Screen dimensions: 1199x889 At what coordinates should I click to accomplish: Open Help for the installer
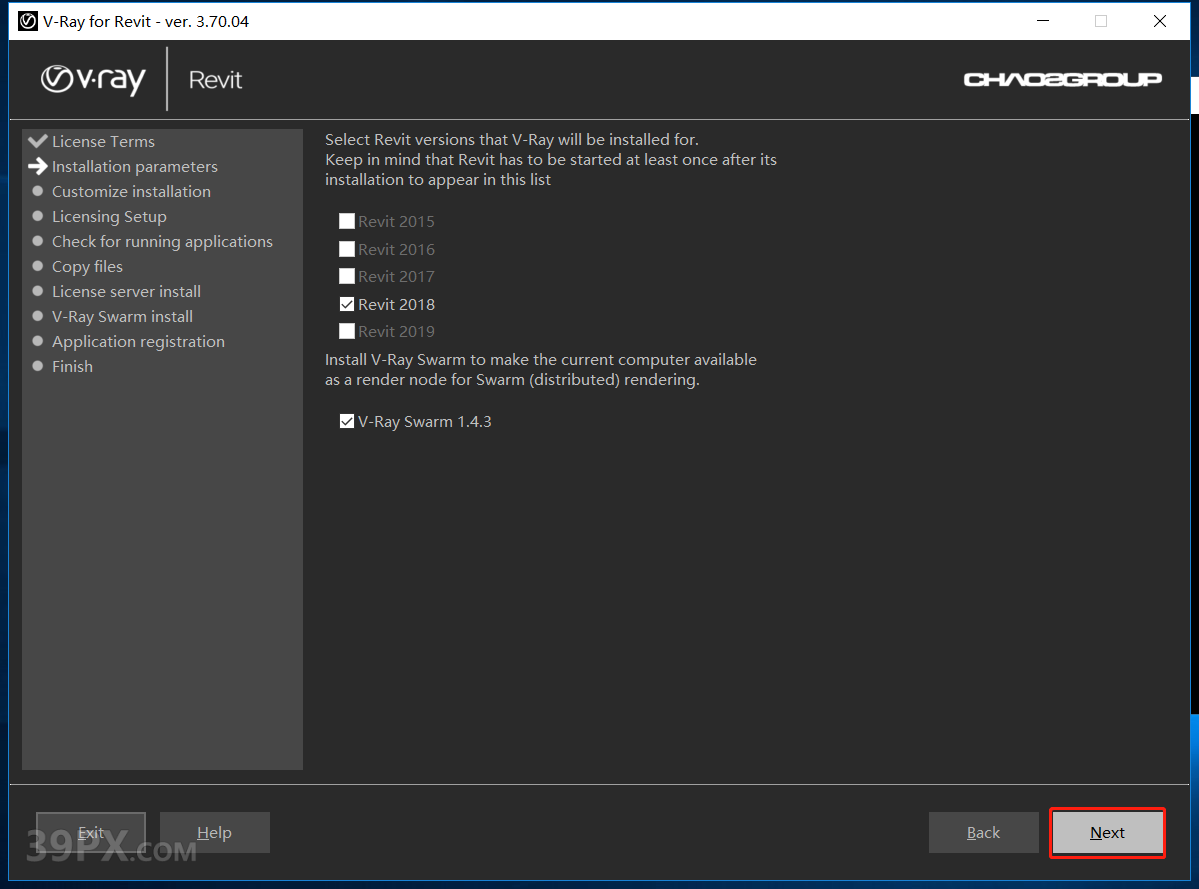point(214,832)
